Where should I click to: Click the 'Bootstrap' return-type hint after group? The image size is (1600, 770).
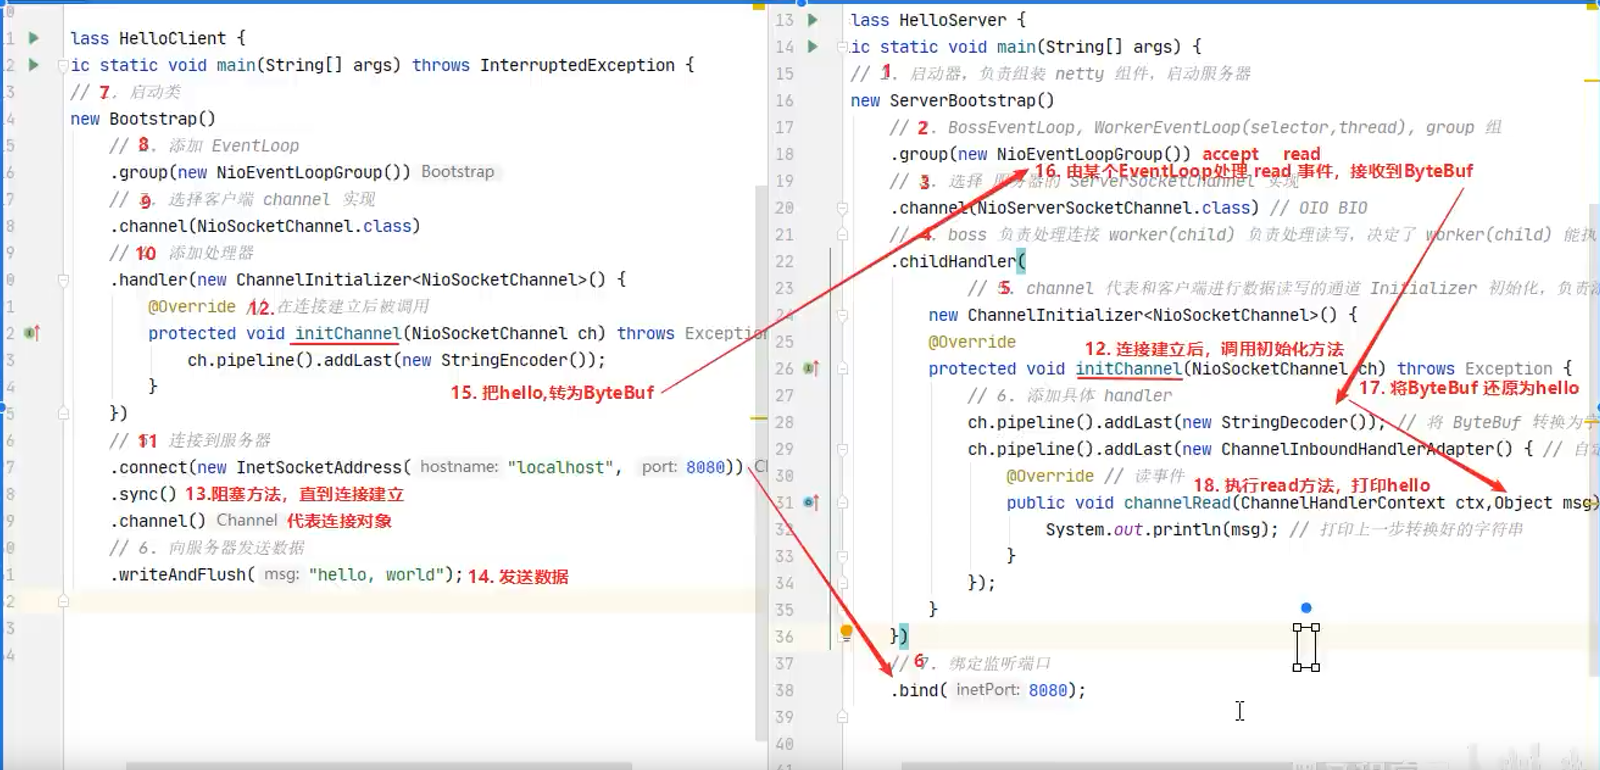(458, 172)
